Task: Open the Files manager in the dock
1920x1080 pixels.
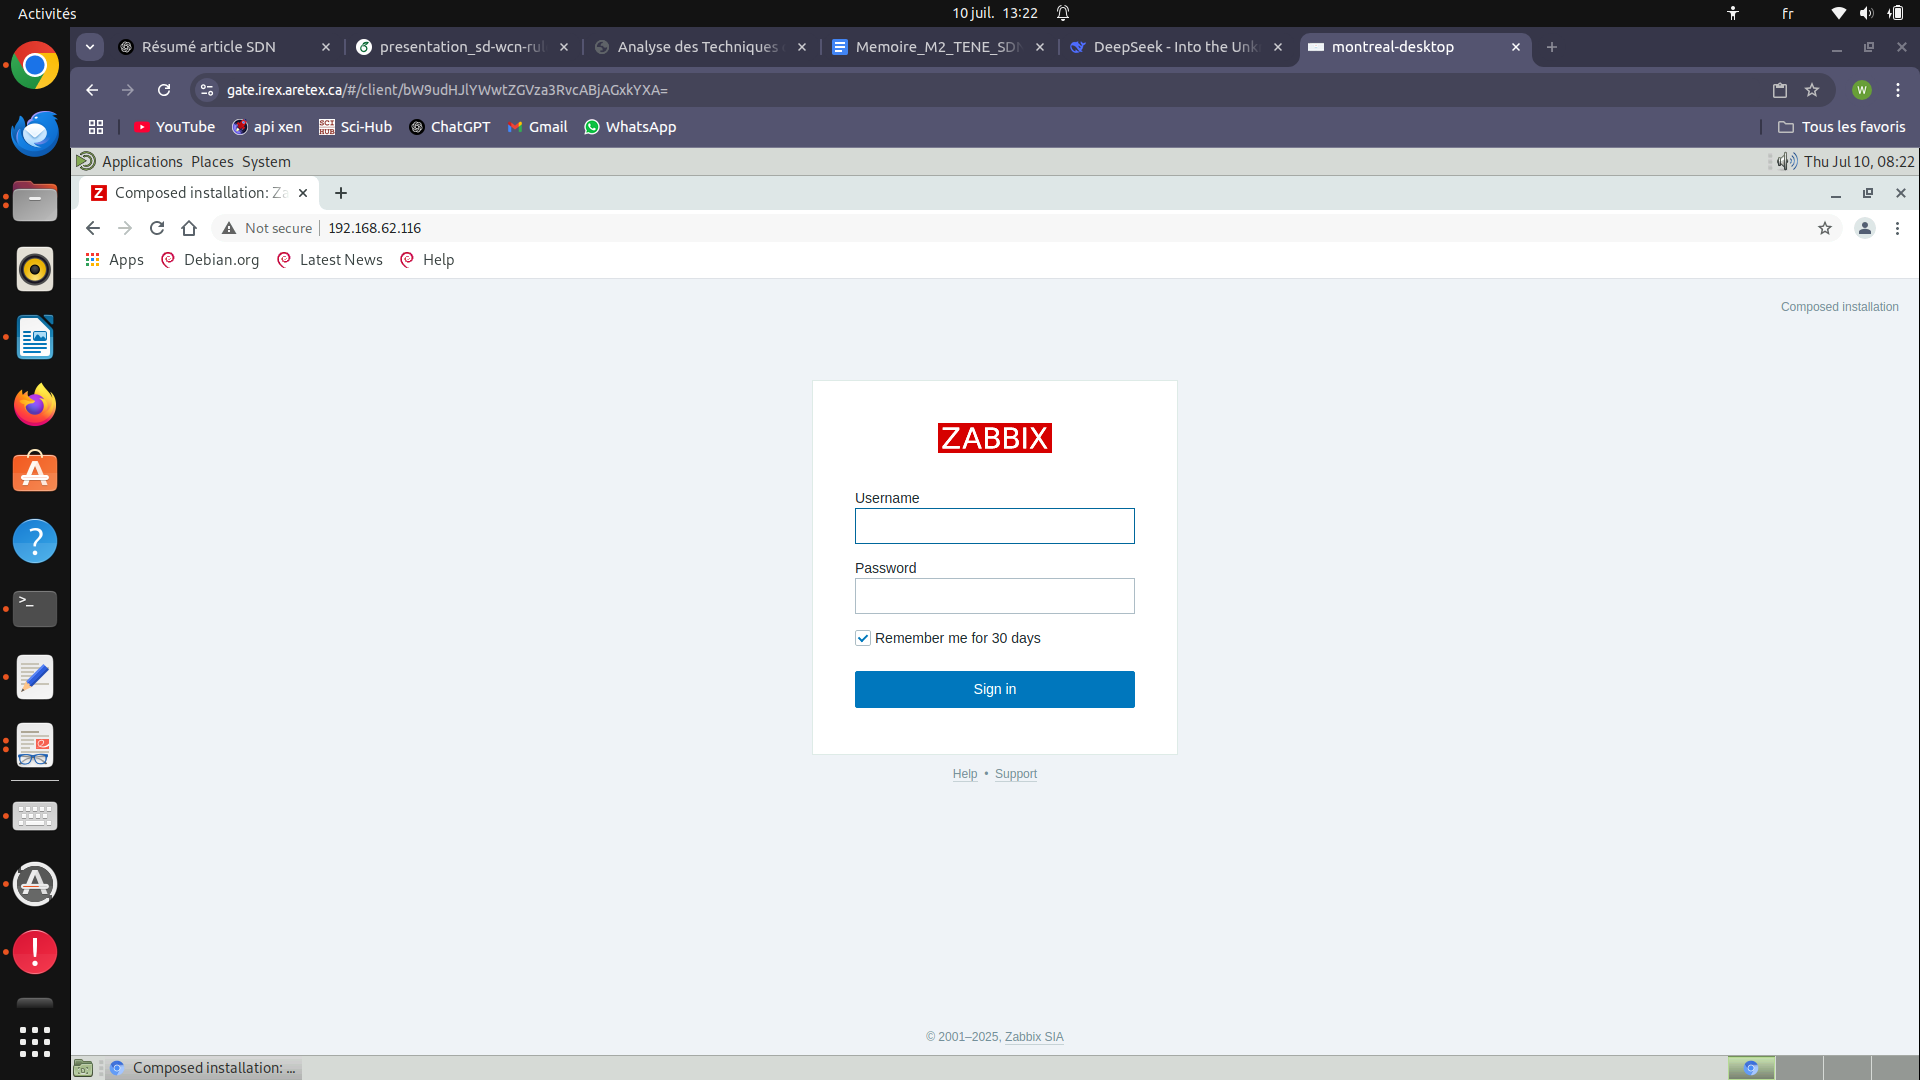Action: coord(35,201)
